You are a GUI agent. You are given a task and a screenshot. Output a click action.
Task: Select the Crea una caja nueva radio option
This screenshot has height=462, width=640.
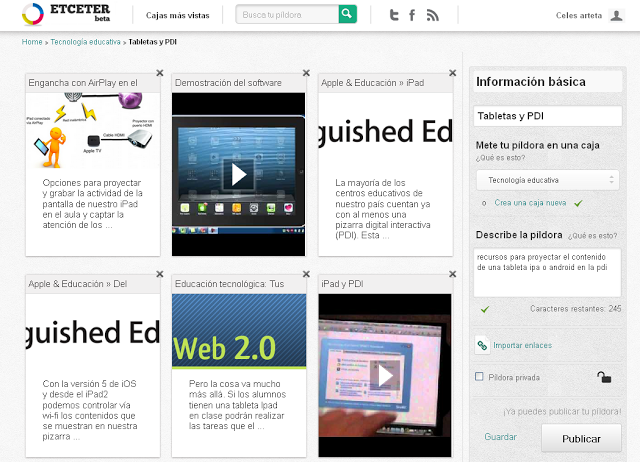[484, 203]
